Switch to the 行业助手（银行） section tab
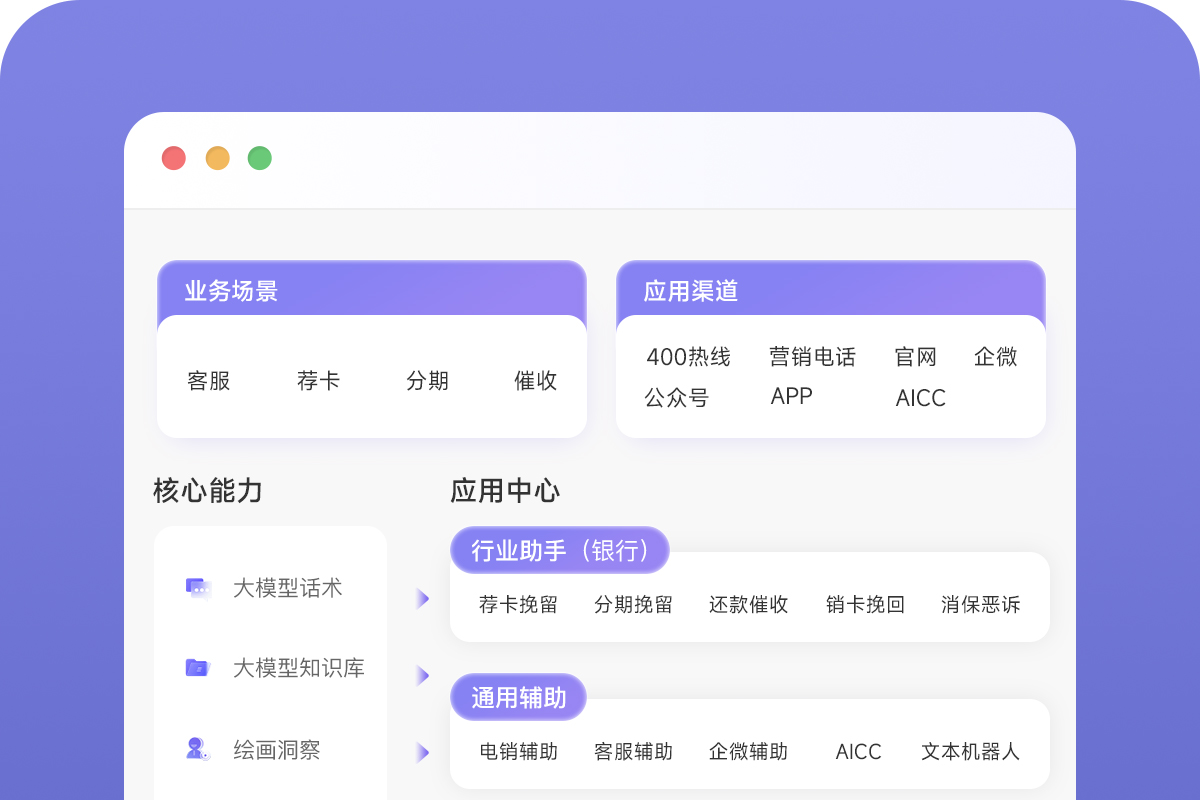1200x800 pixels. 559,549
